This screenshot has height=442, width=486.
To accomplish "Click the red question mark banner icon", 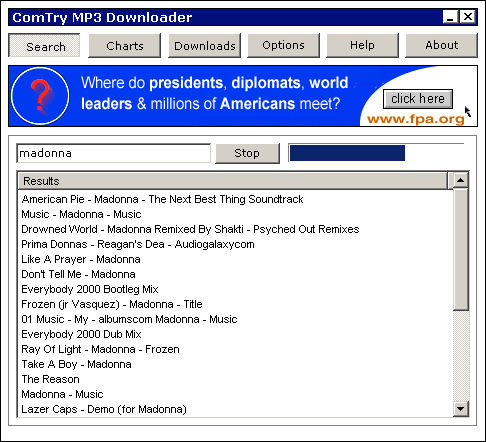I will point(40,96).
